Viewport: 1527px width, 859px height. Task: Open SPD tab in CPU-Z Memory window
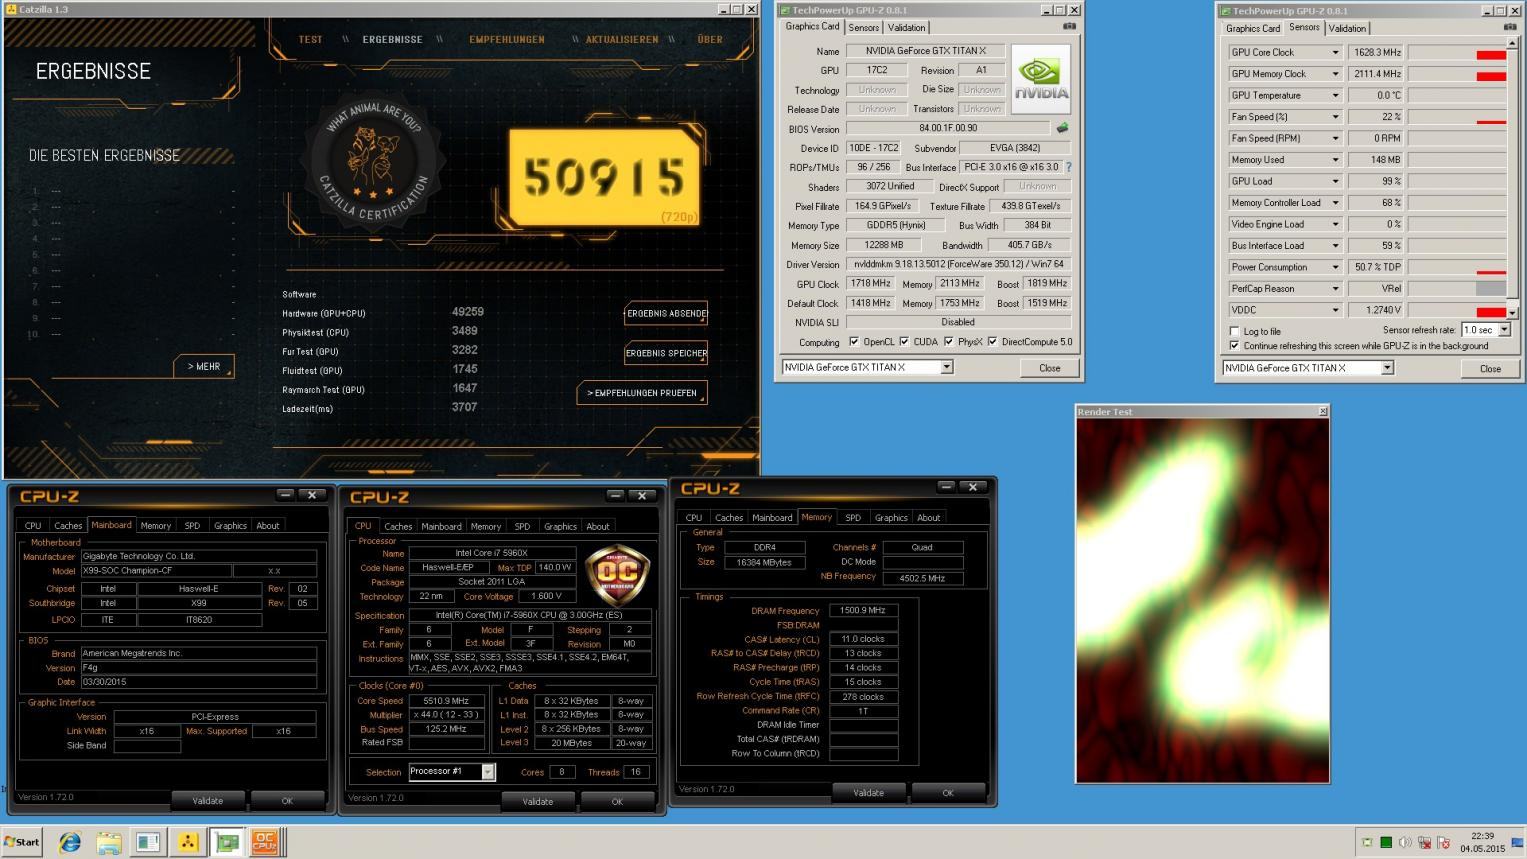coord(853,517)
